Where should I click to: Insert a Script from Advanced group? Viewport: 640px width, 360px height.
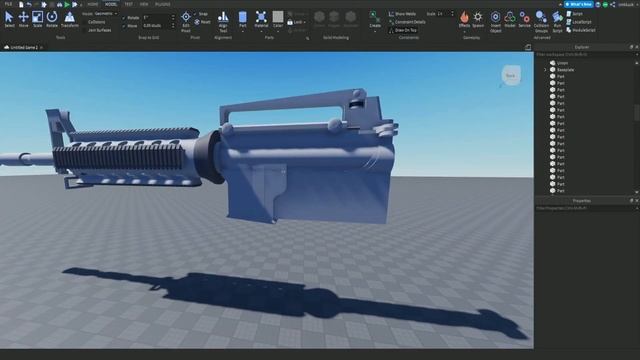(575, 14)
